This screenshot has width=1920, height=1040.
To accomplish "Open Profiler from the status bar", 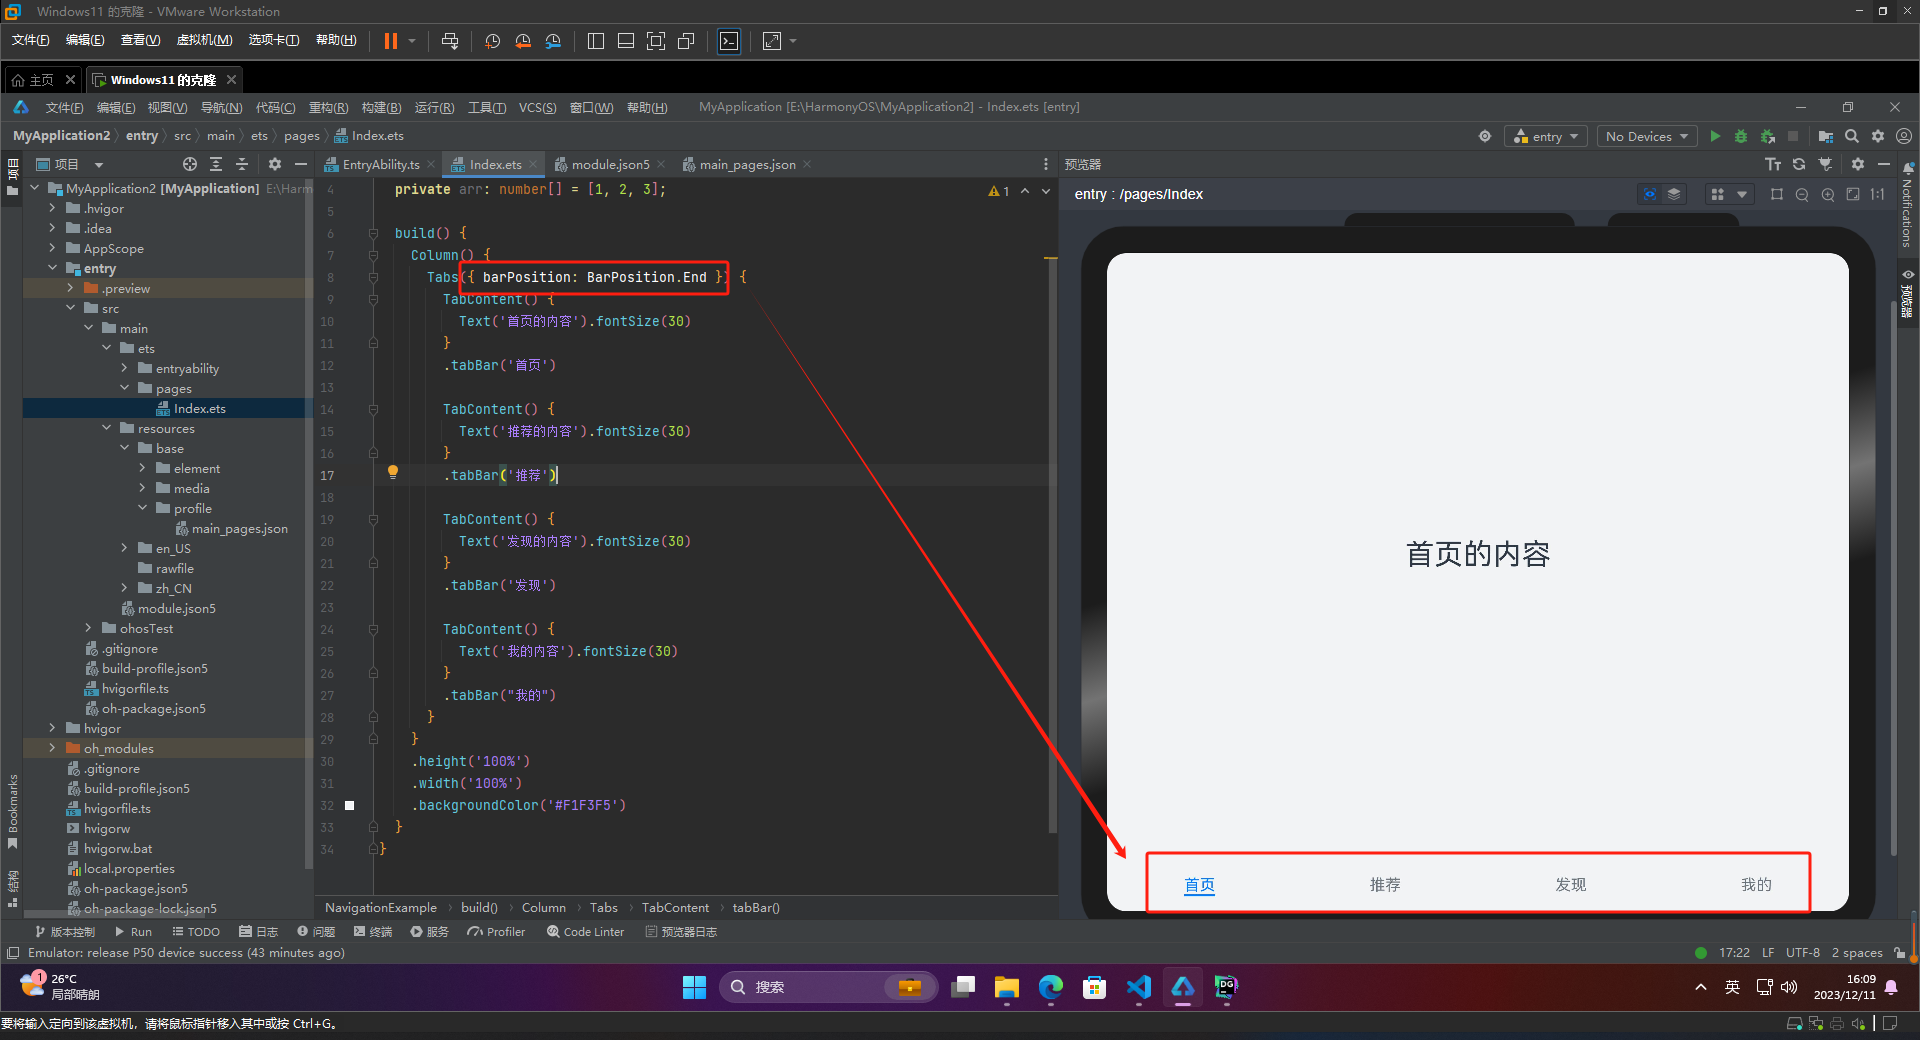I will 497,931.
